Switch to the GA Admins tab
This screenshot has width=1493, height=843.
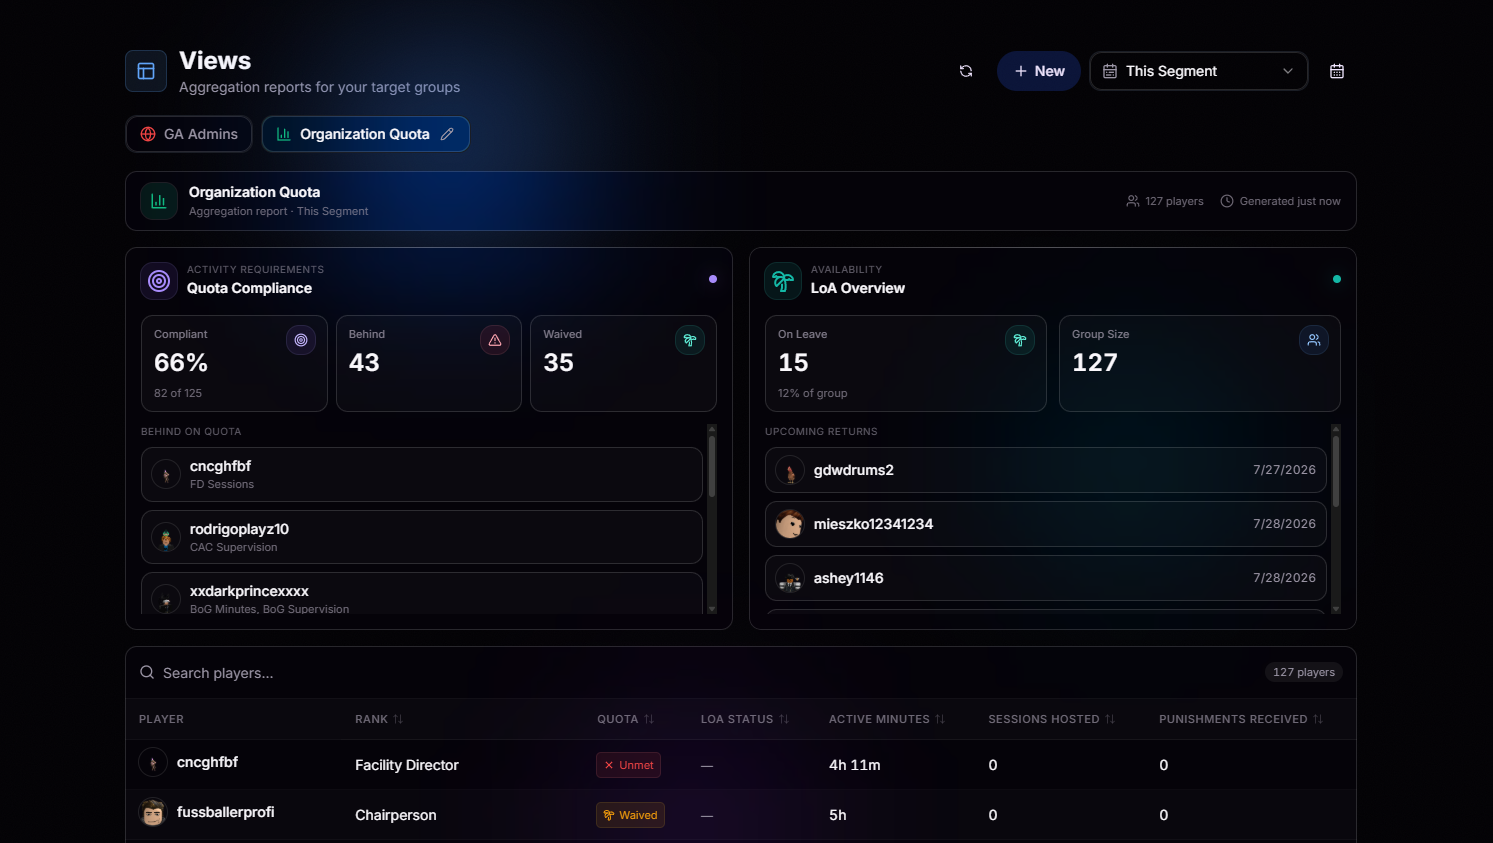(x=189, y=134)
